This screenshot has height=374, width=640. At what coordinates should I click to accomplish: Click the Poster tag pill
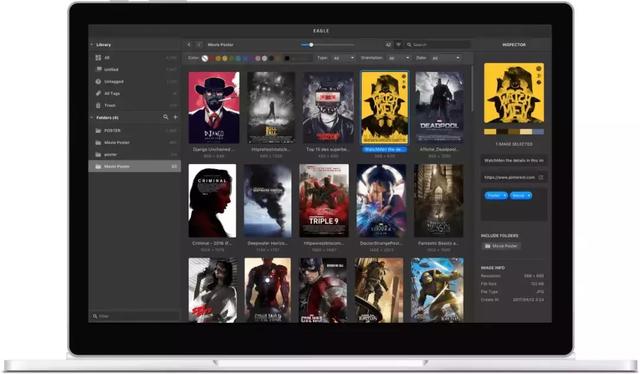496,196
